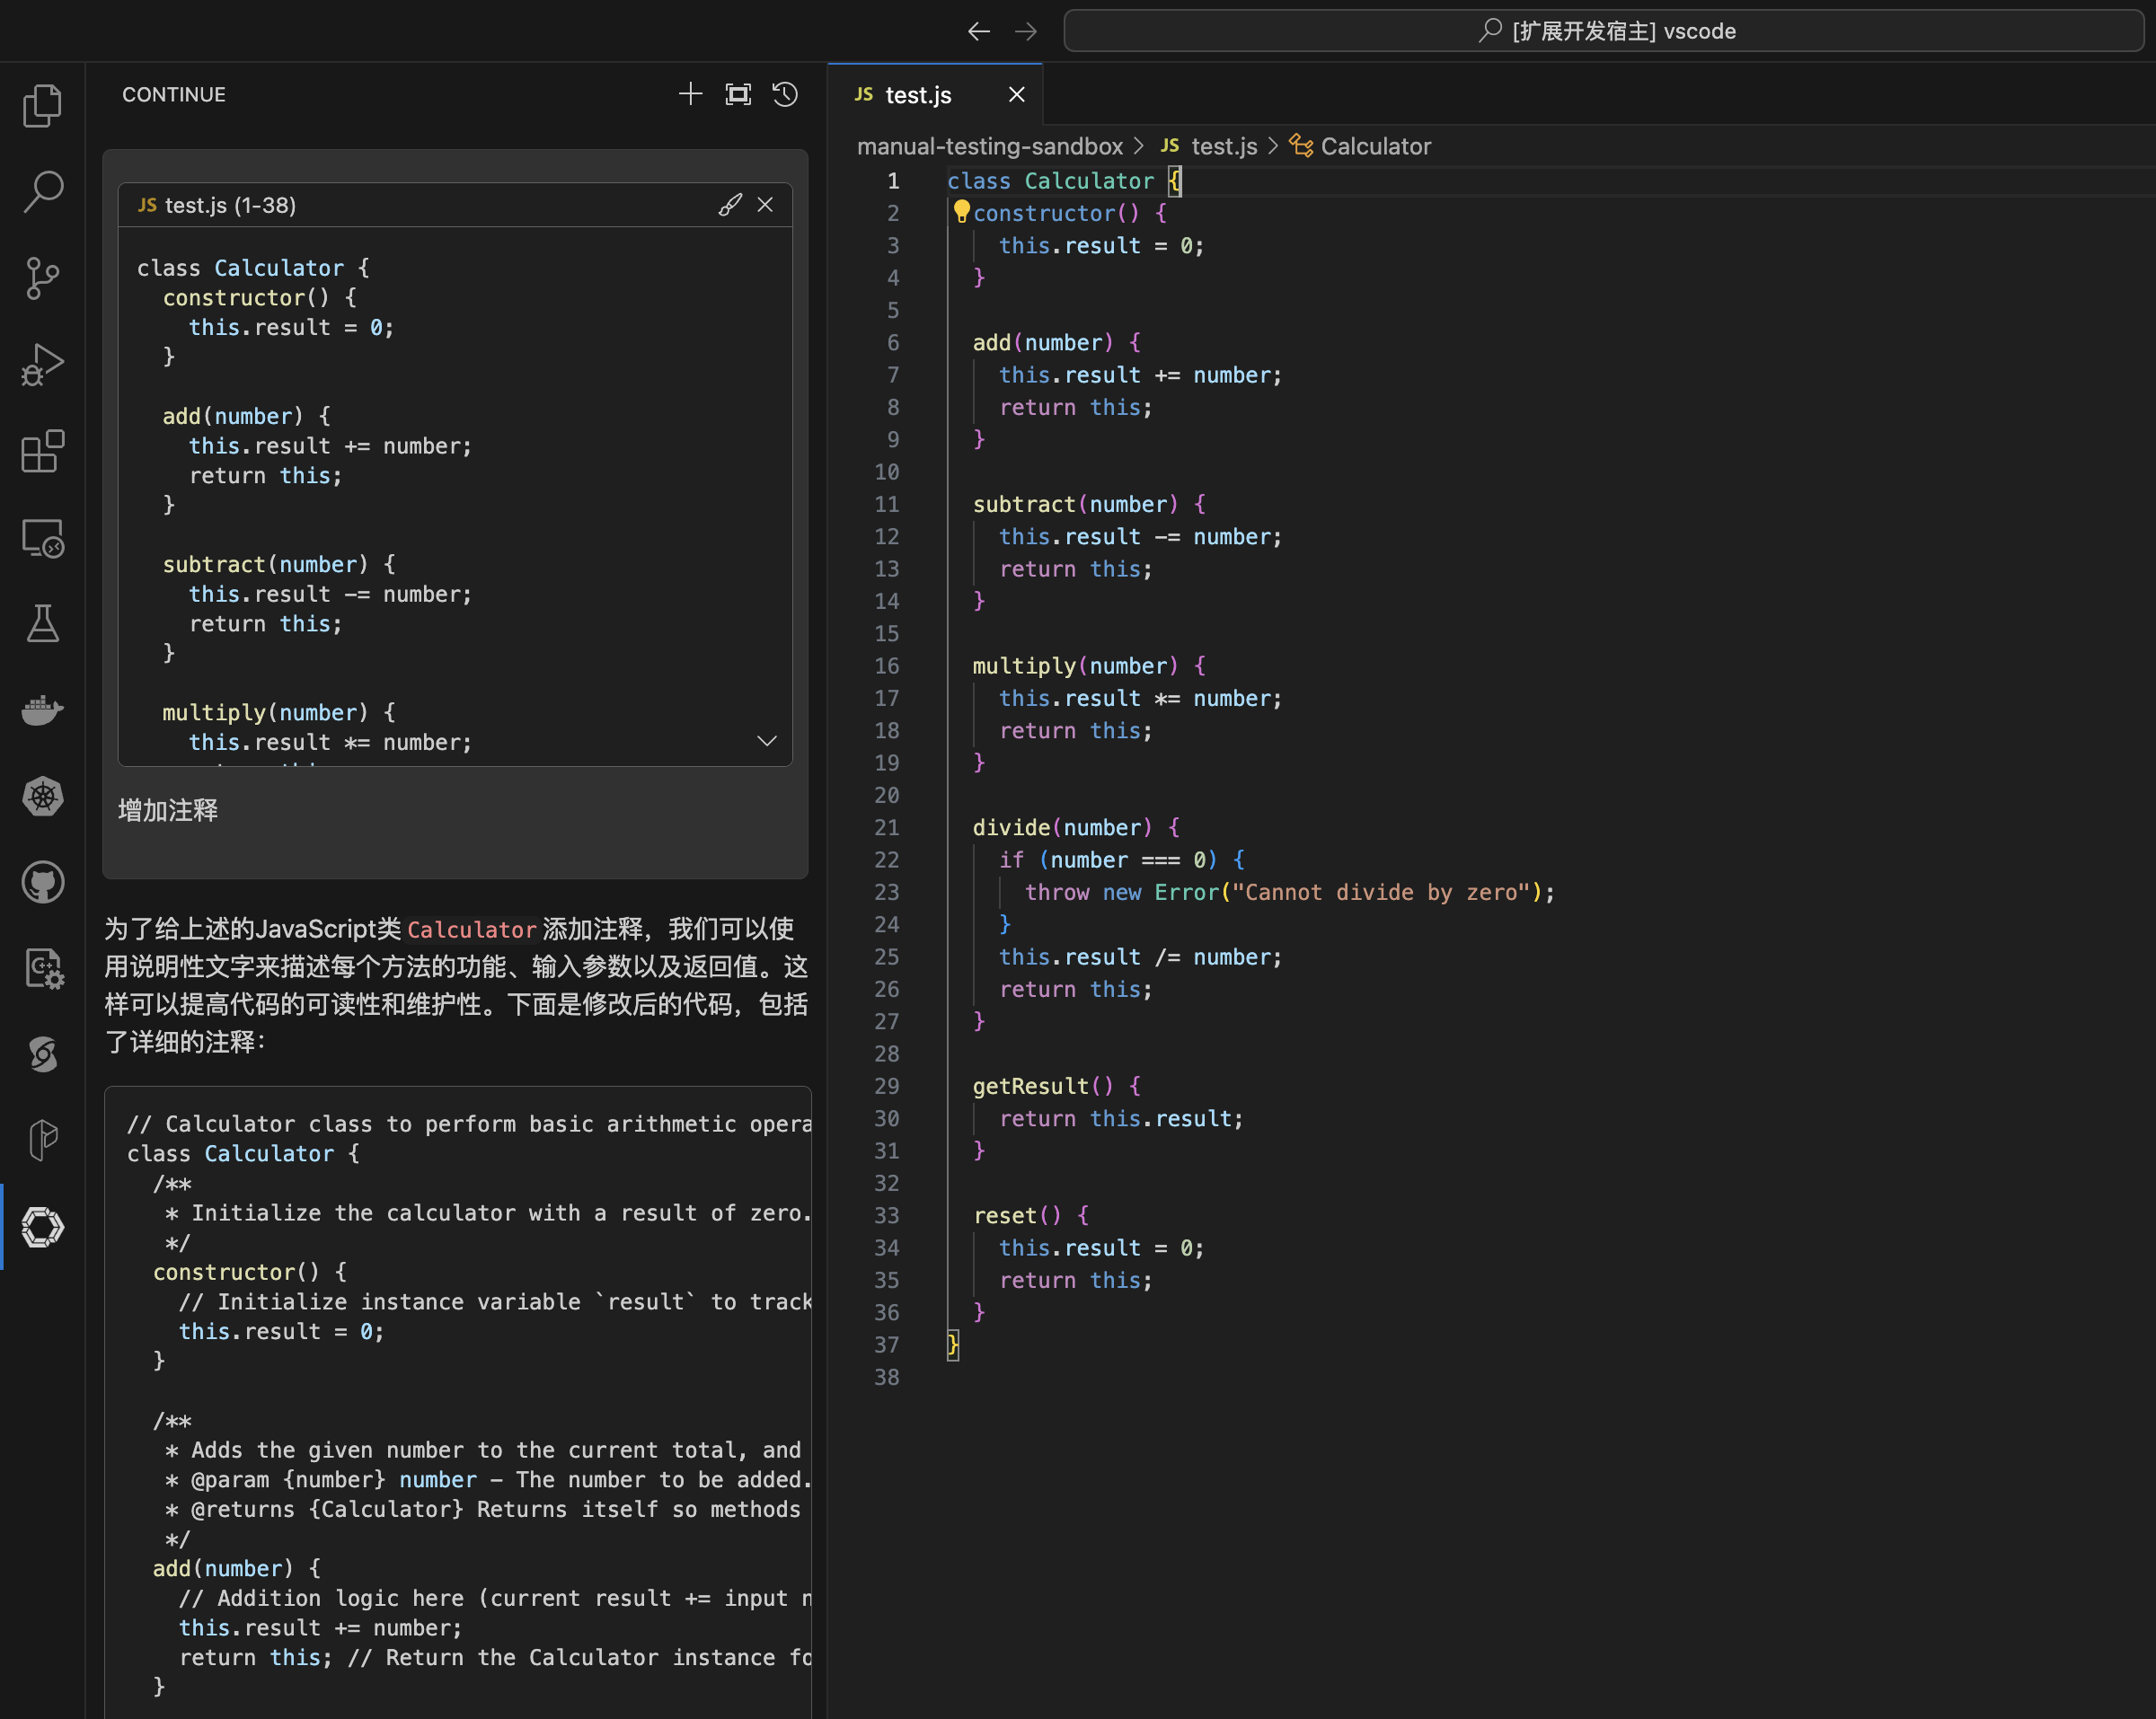Remove test.js (1-38) context snippet

(765, 205)
